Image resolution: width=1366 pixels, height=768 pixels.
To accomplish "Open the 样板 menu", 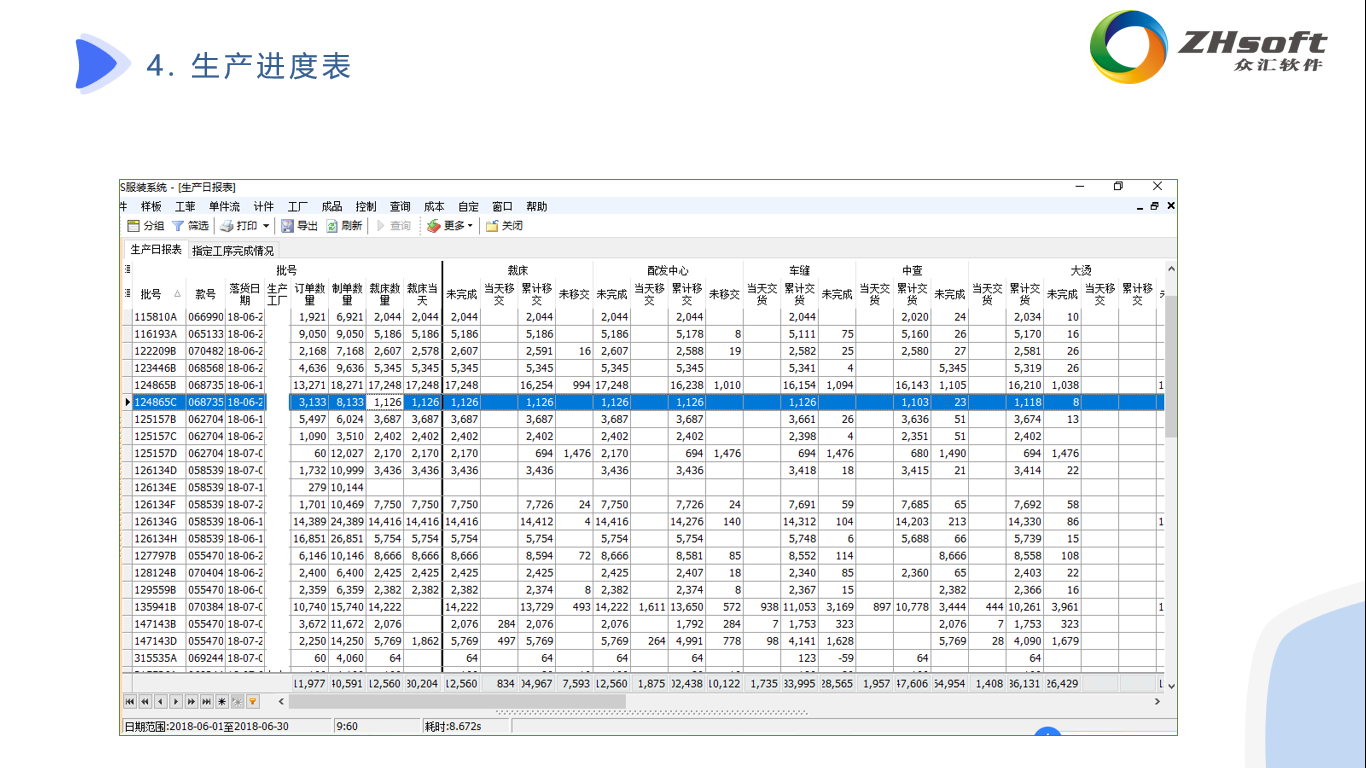I will [151, 207].
